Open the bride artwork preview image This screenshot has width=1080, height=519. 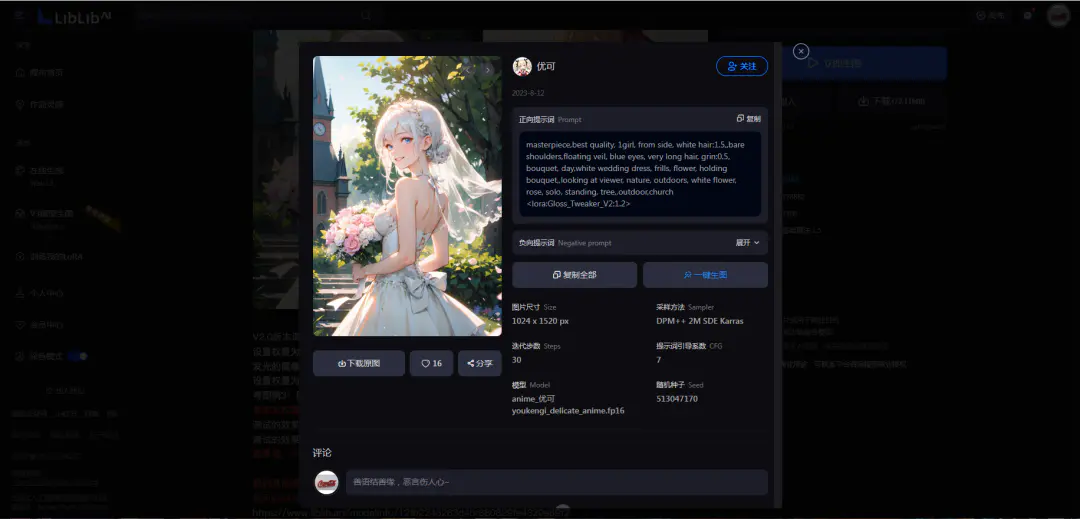pyautogui.click(x=407, y=196)
